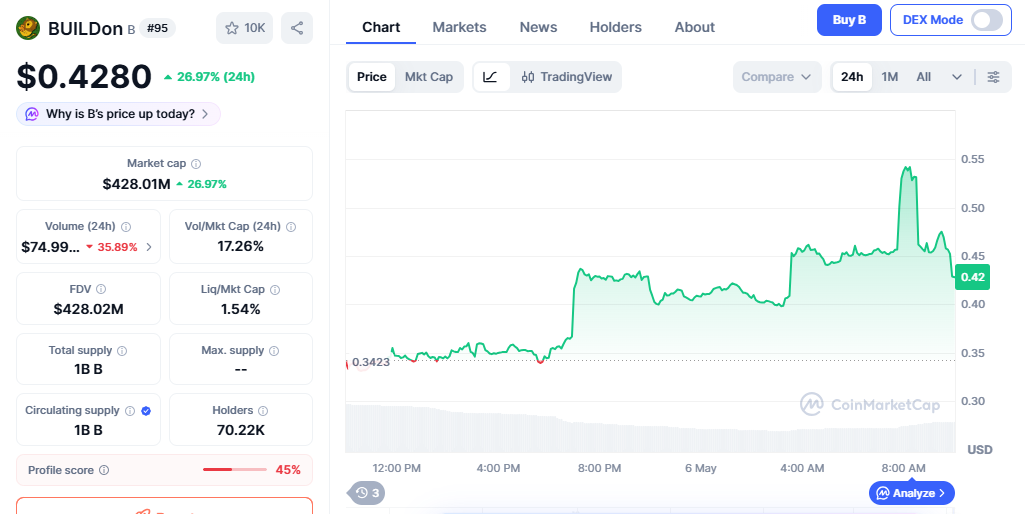Click Total supply info icon
This screenshot has height=514, width=1025.
(122, 351)
